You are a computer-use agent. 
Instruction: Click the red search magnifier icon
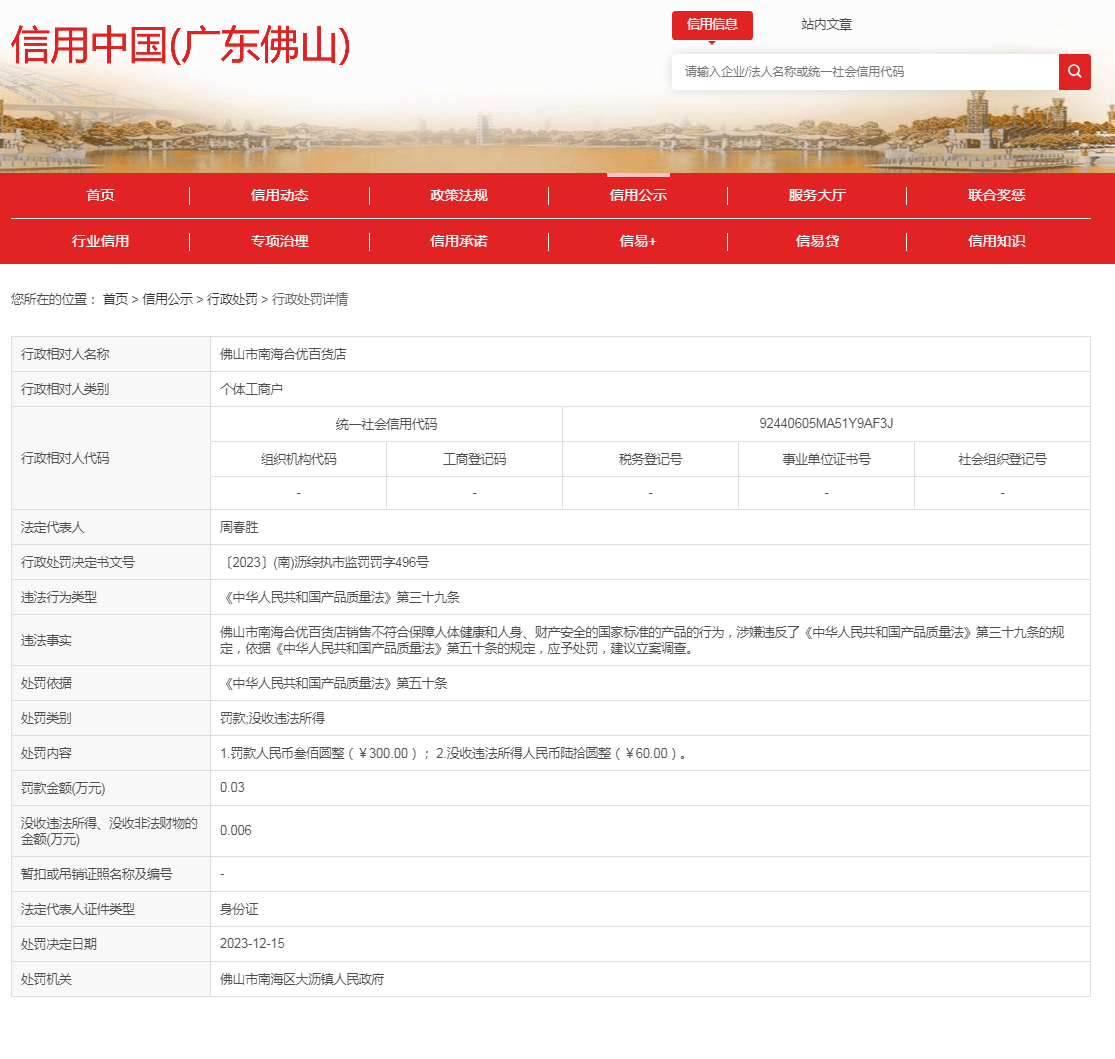[1074, 72]
